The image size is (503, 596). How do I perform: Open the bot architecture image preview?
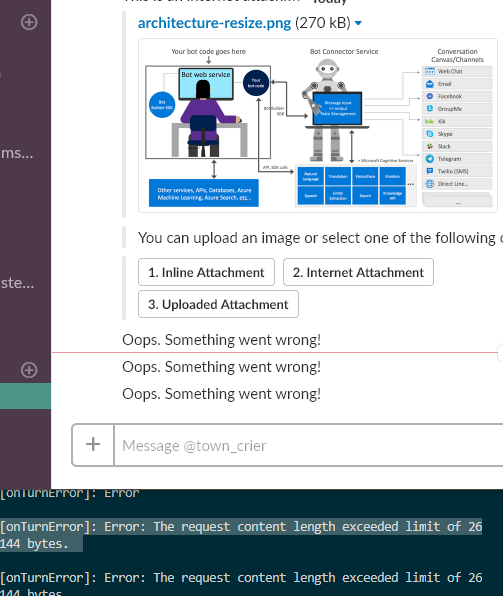click(x=318, y=125)
